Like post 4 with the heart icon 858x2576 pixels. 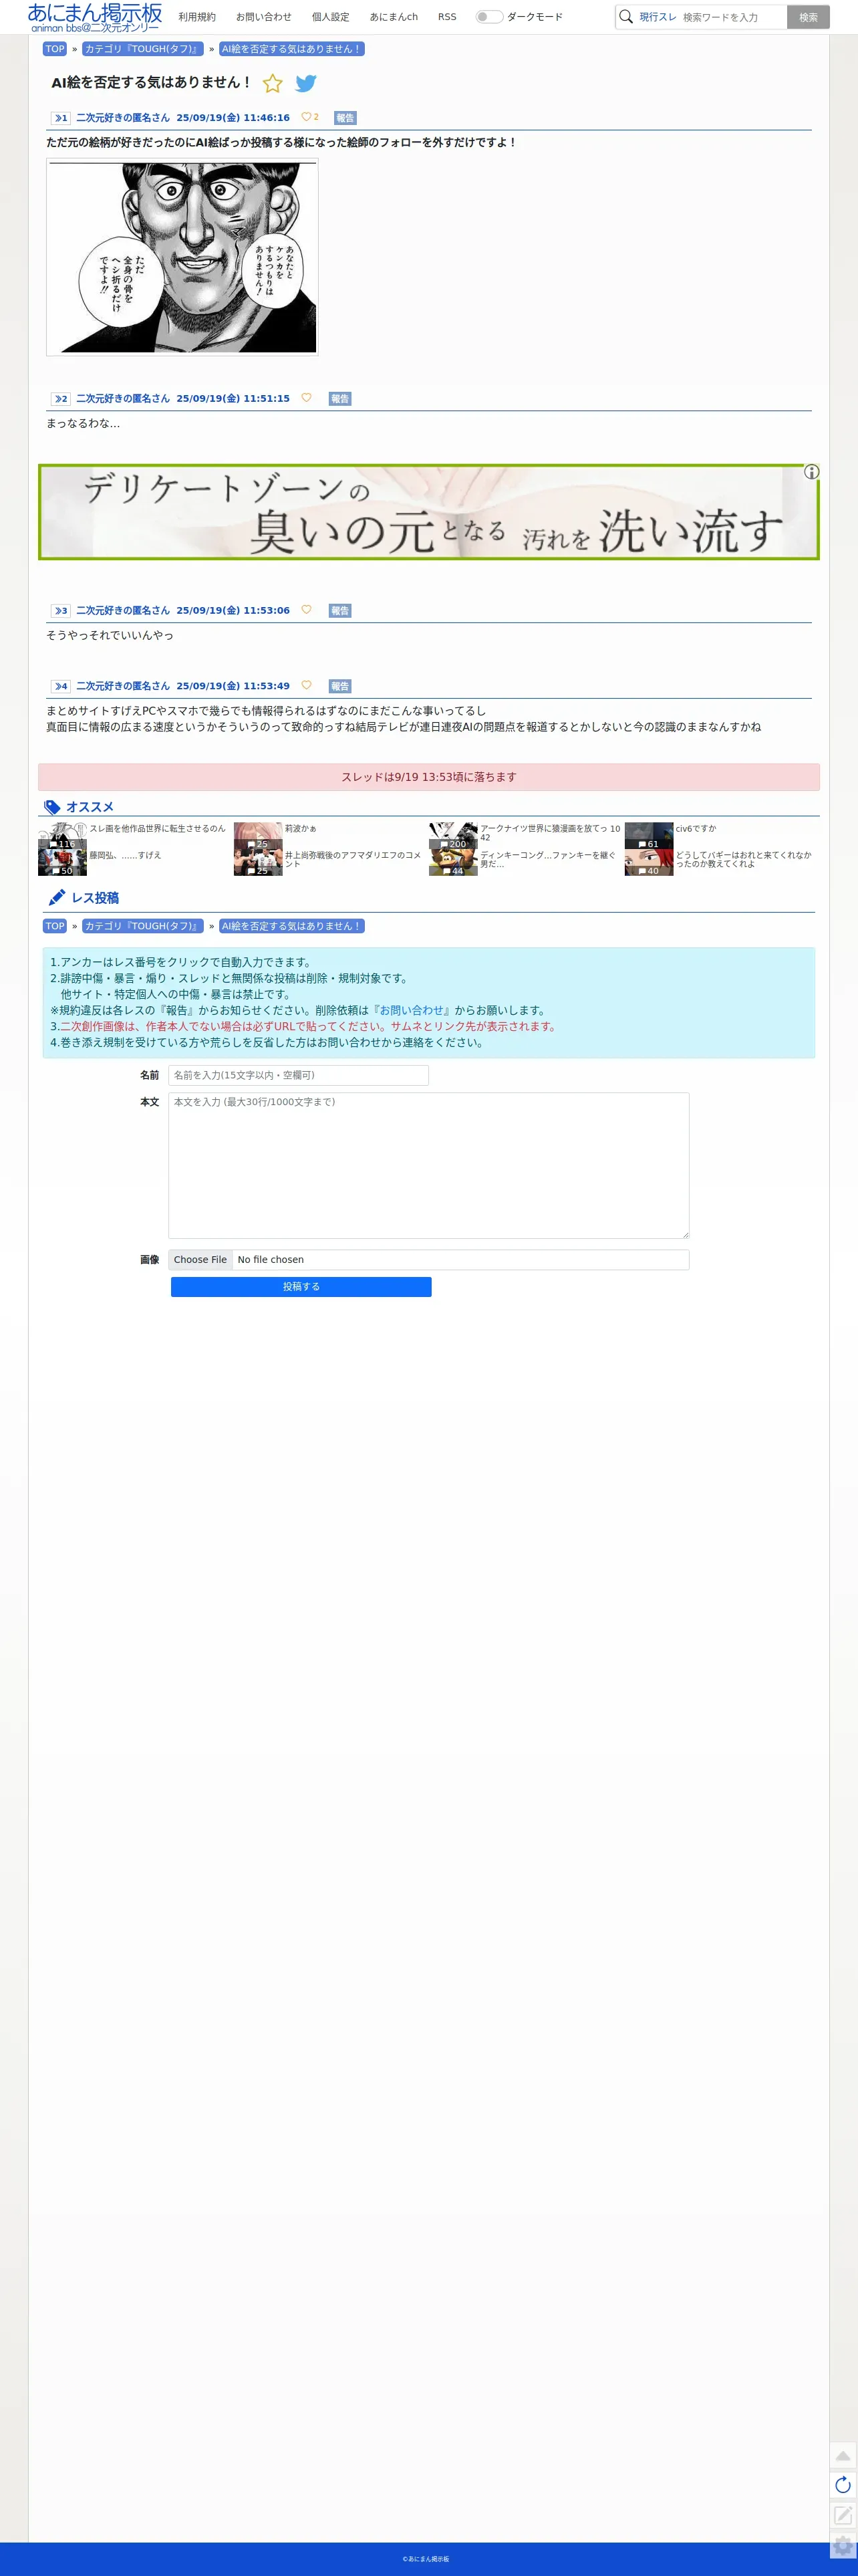click(x=306, y=686)
